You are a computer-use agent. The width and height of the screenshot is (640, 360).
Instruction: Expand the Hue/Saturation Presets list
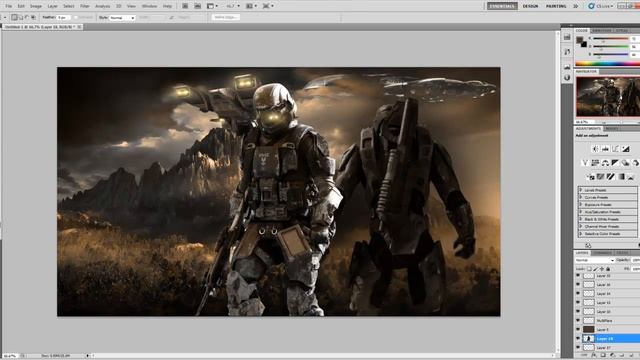(581, 212)
